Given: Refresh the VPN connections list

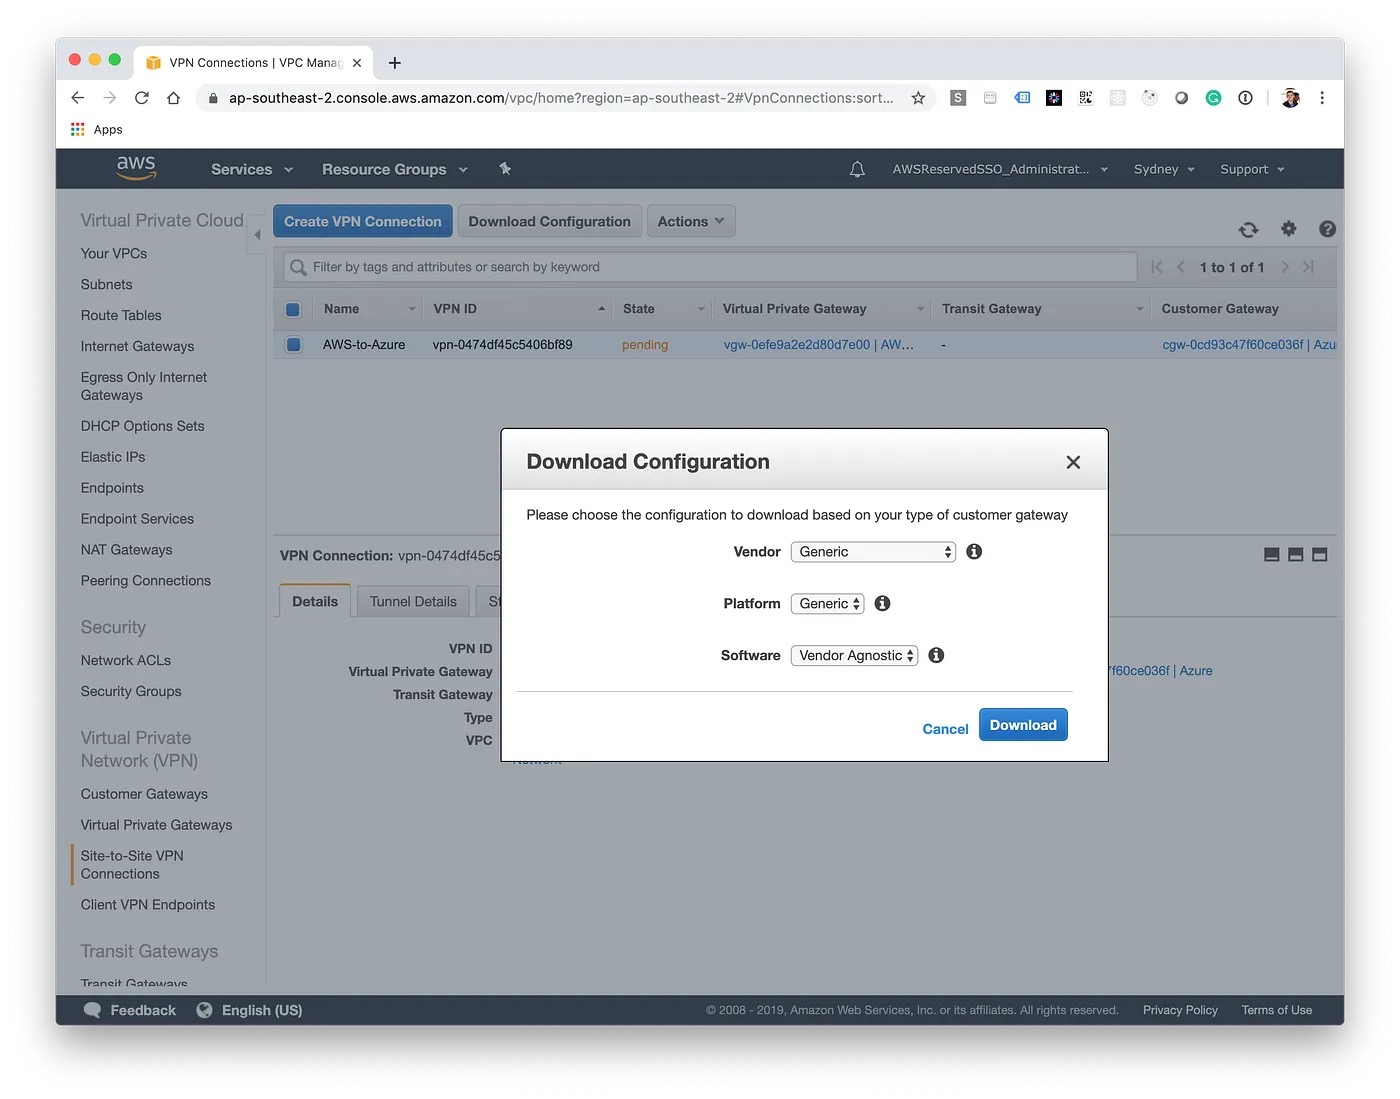Looking at the screenshot, I should 1248,229.
